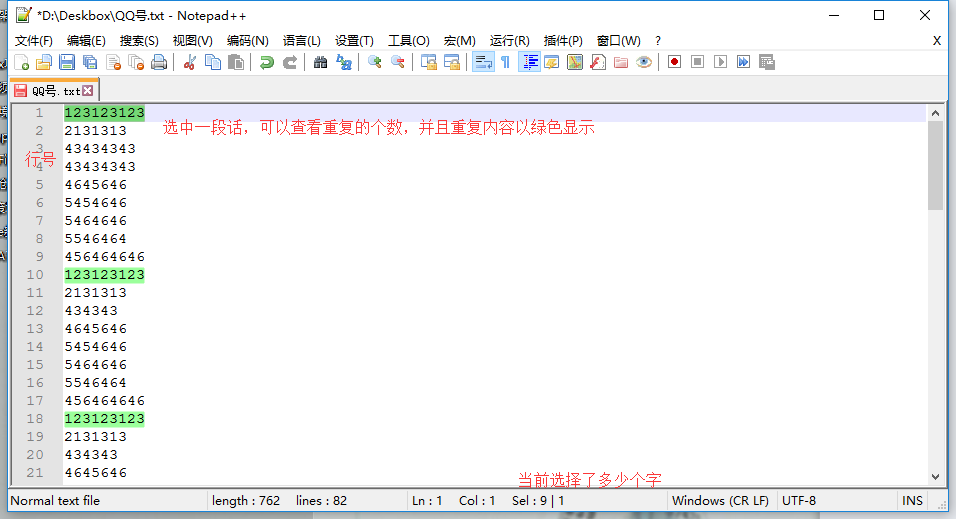Open the Folder as Workspace icon
This screenshot has height=519, width=956.
621,62
